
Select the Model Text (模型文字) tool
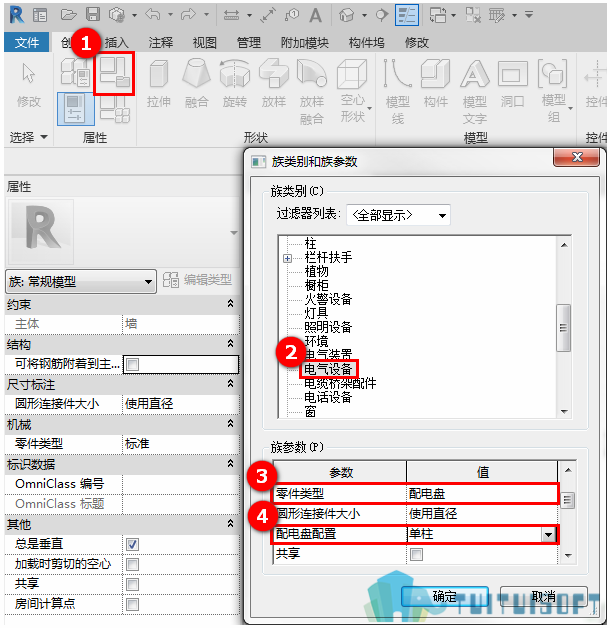[x=475, y=91]
